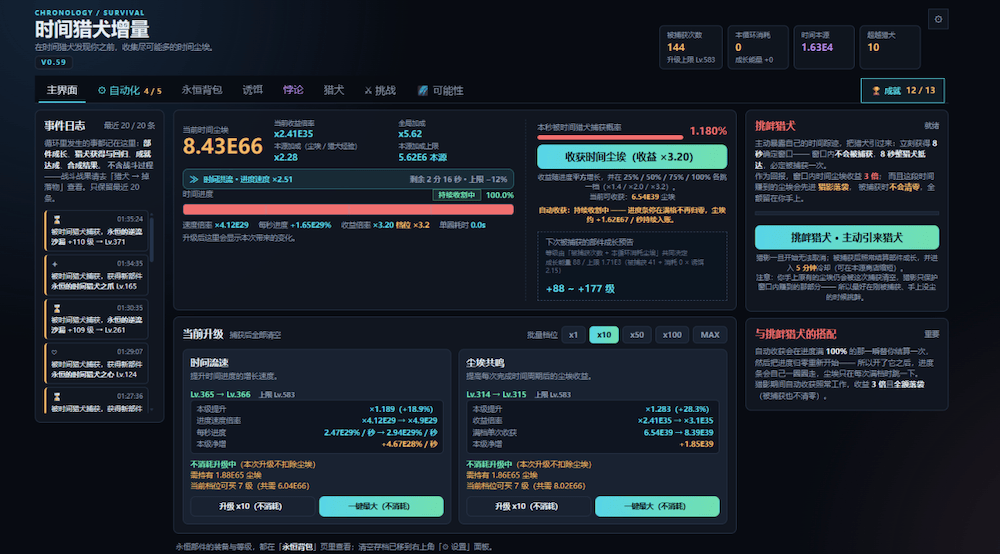Click the 事件日志 heading
Viewport: 1000px width, 554px height.
point(64,126)
